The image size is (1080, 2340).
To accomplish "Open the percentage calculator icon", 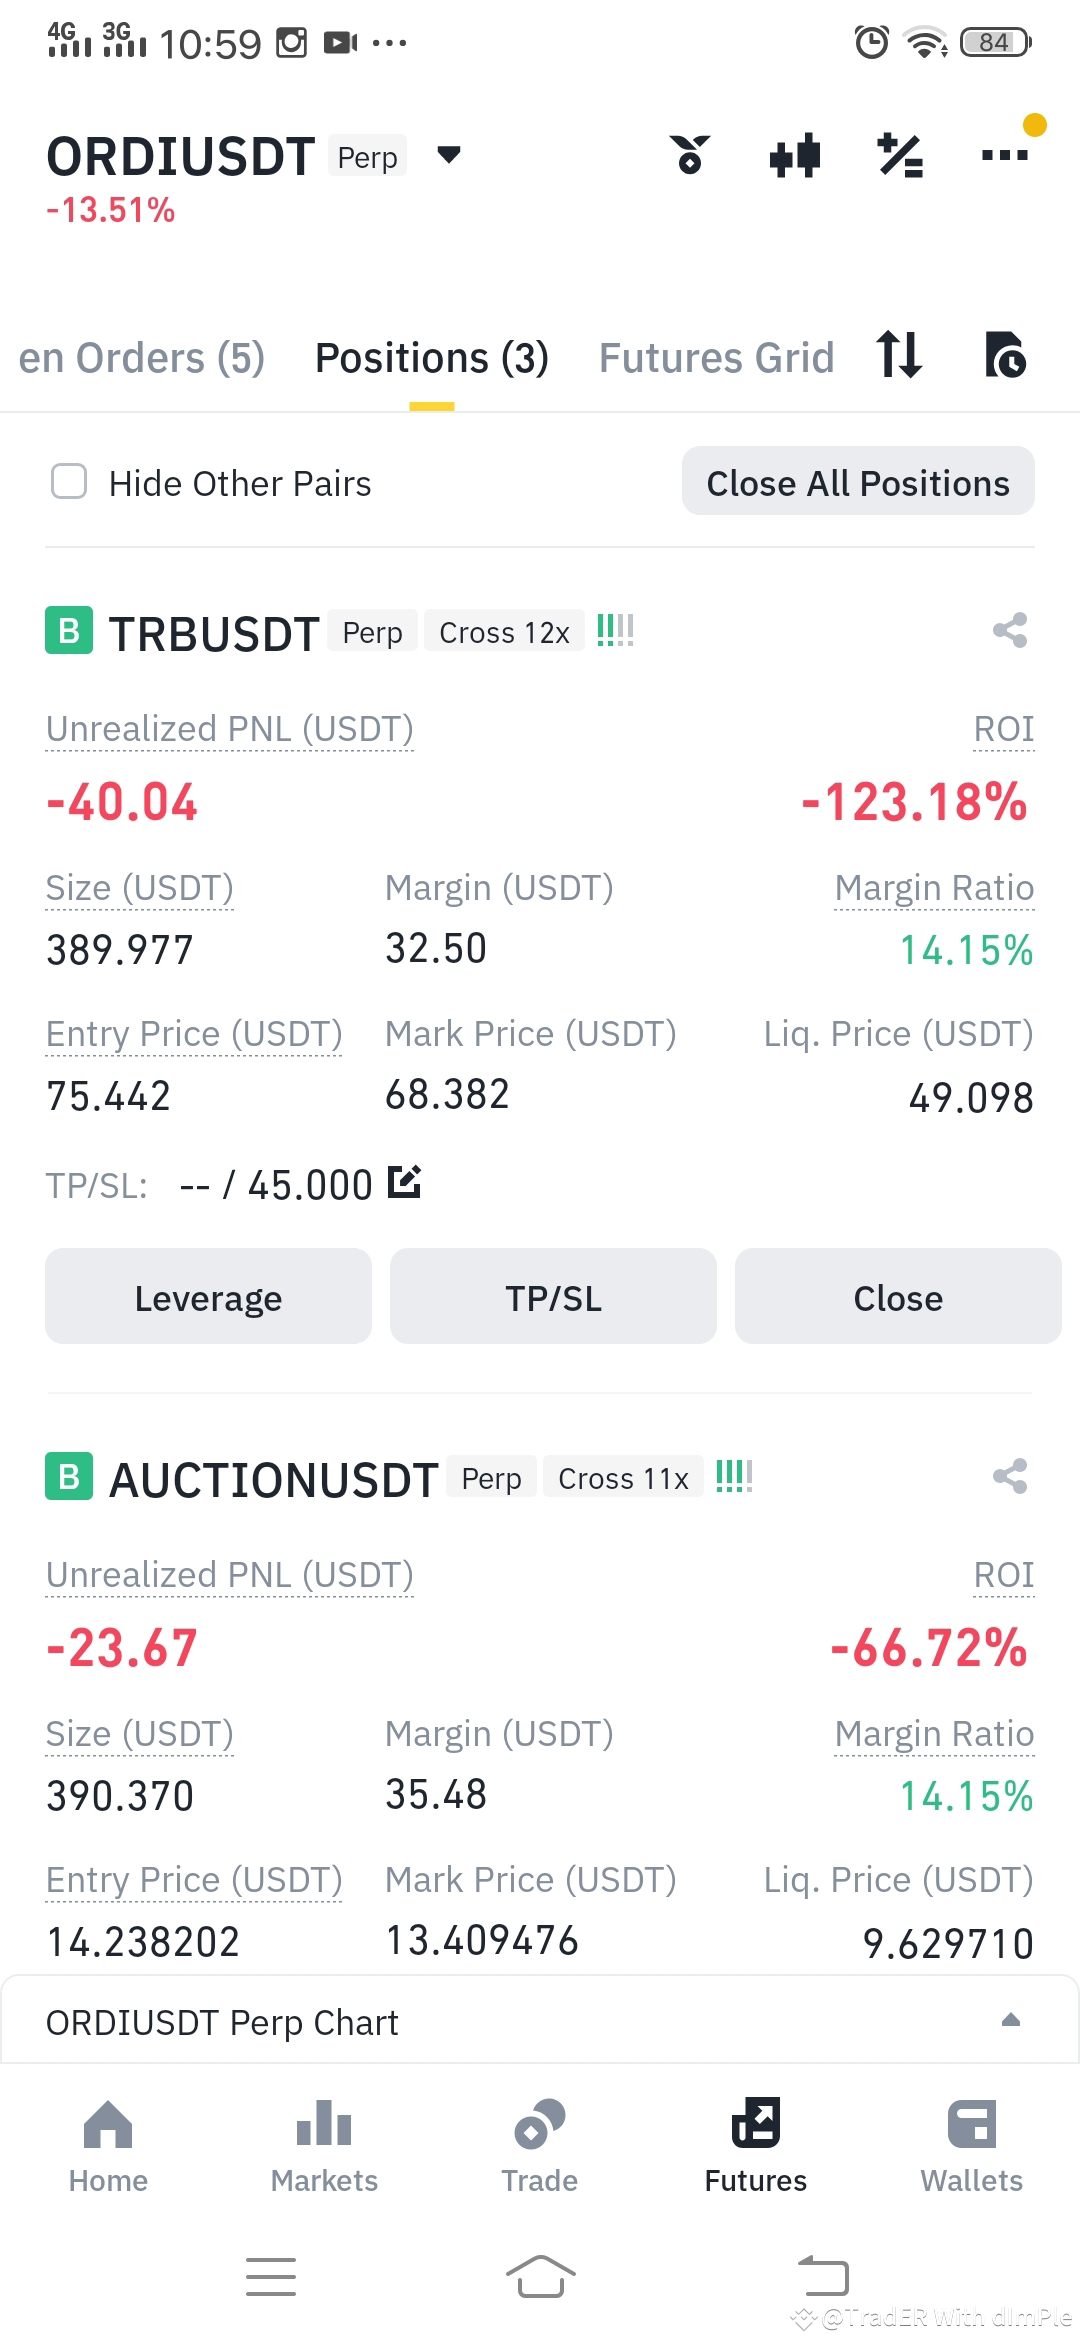I will [x=900, y=156].
